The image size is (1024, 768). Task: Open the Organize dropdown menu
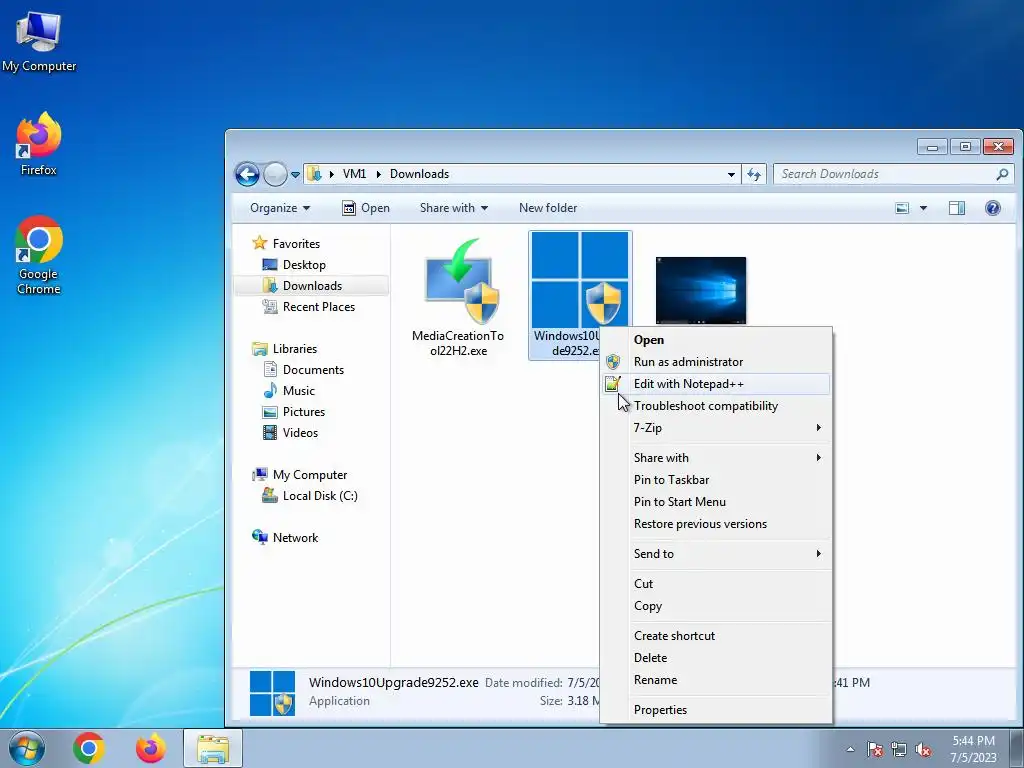pyautogui.click(x=280, y=208)
